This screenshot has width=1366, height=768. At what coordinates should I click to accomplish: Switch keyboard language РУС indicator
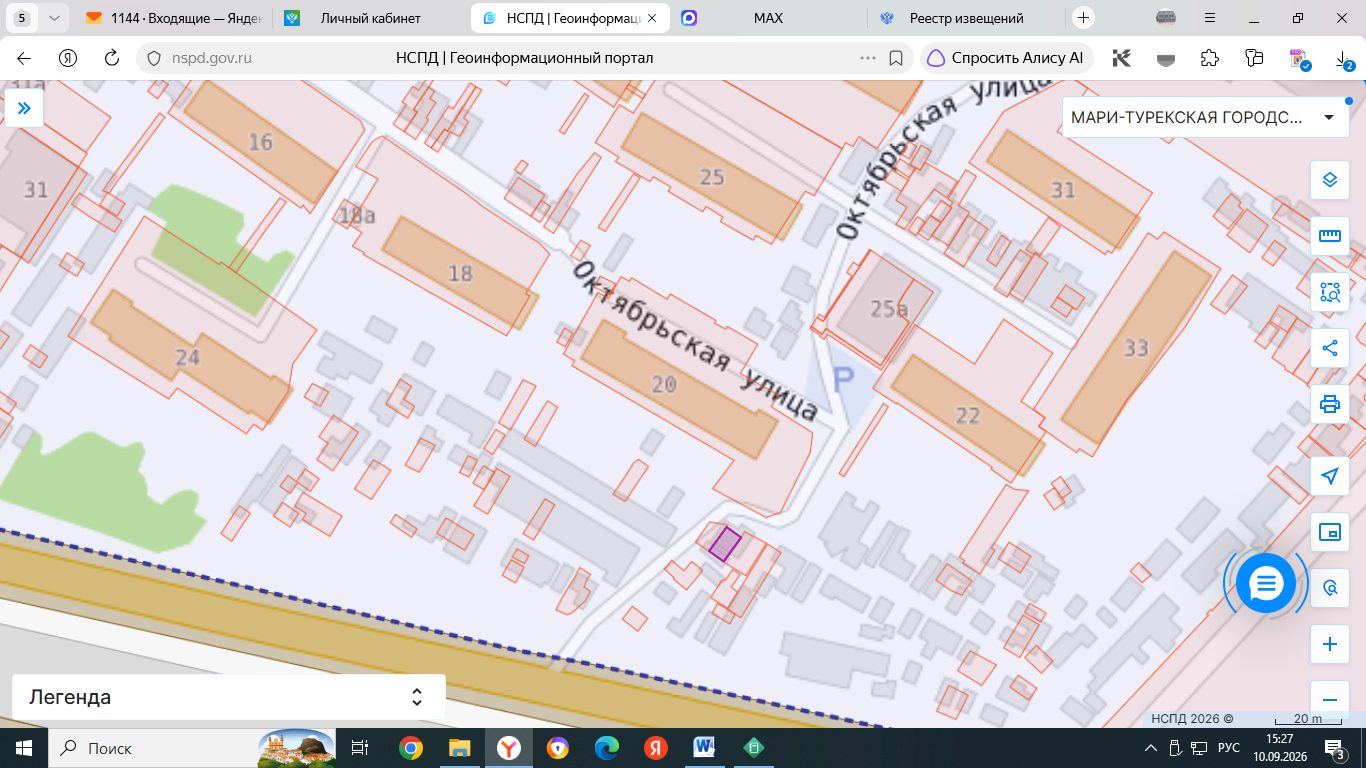1229,748
